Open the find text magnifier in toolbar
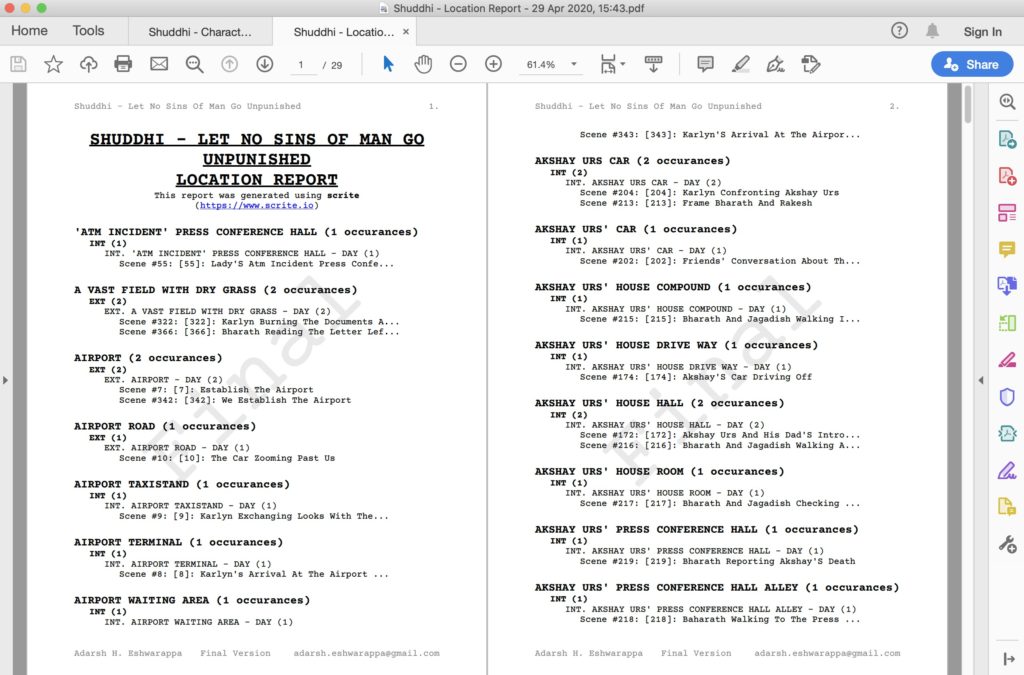Screen dimensions: 1024x675 point(194,64)
